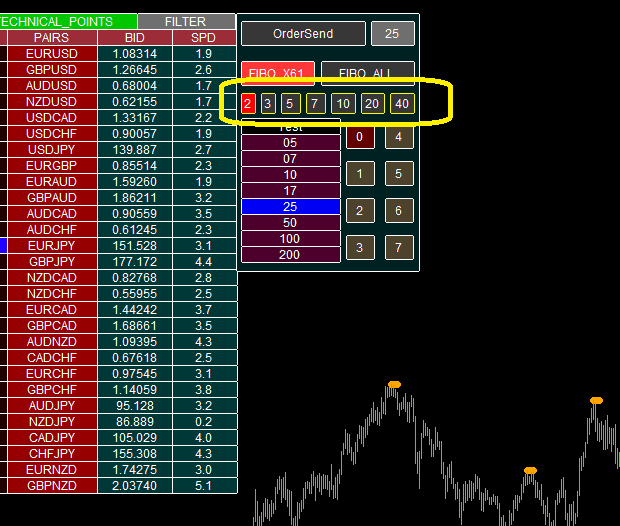Click the GBPNZD spread 5.1

[205, 486]
